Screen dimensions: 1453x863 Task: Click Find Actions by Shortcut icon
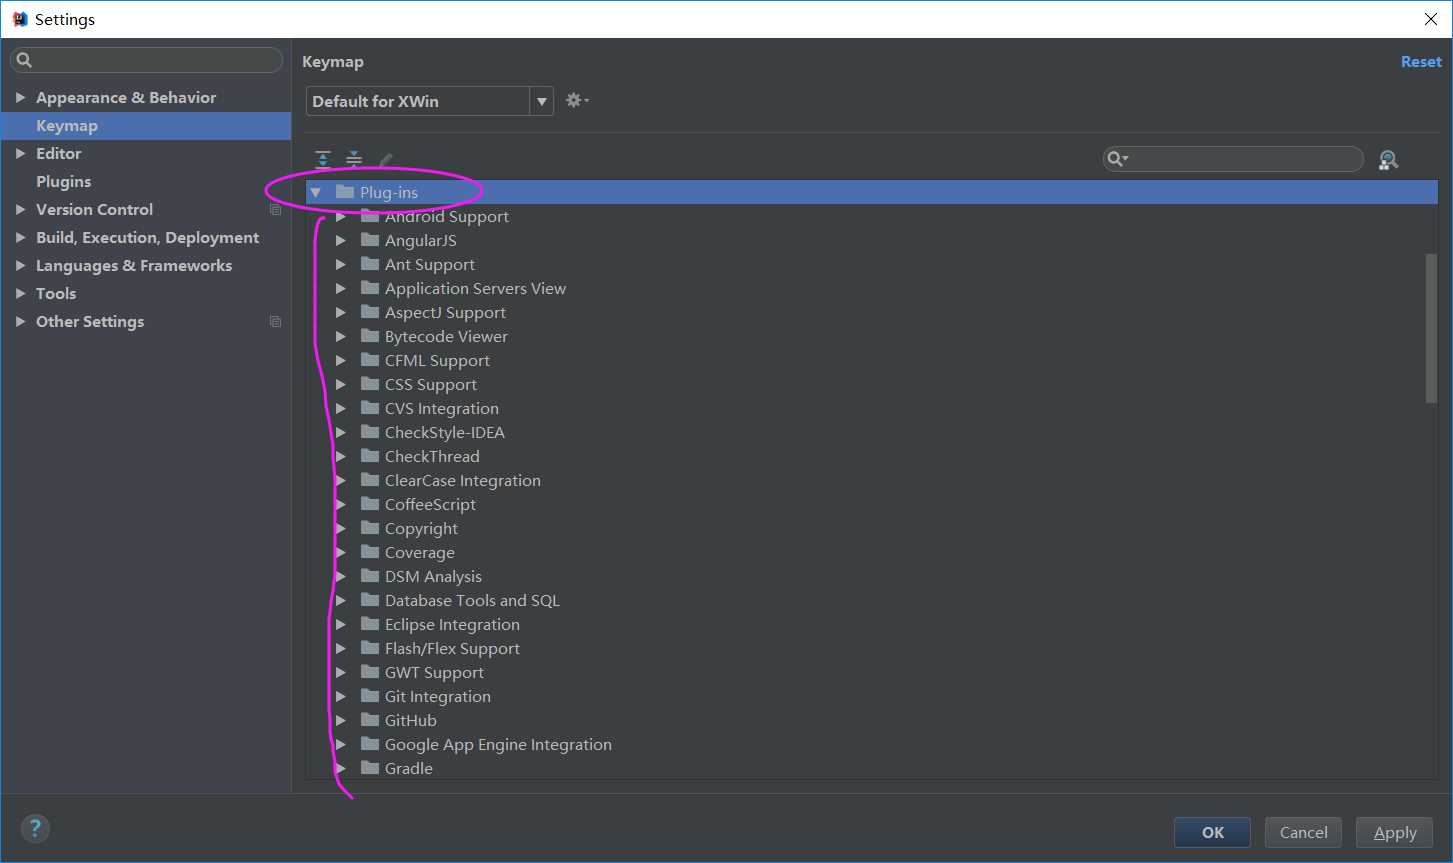click(1388, 159)
